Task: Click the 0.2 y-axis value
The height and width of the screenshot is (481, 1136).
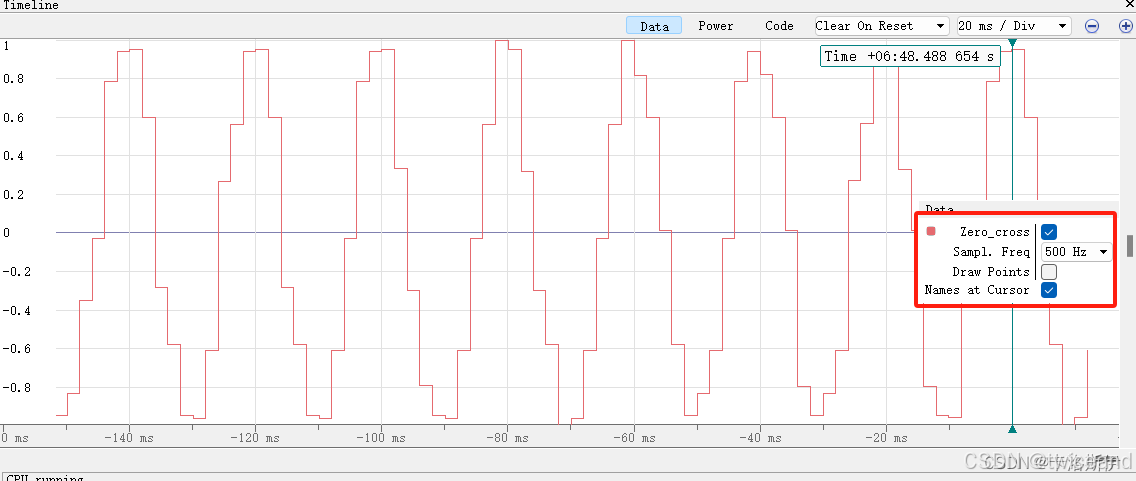Action: [x=13, y=194]
